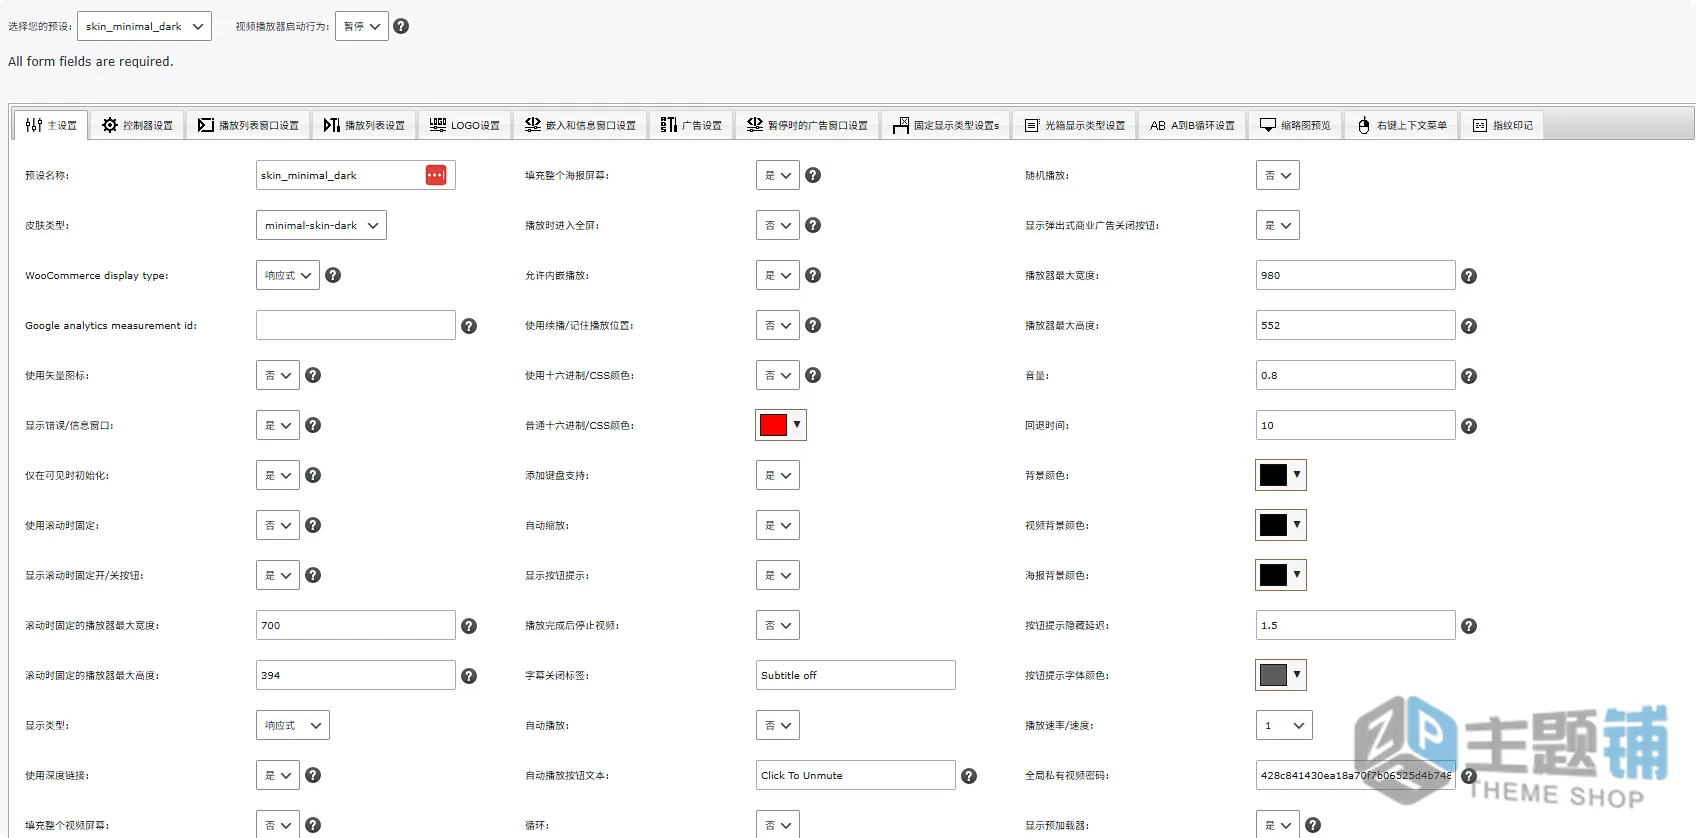Image resolution: width=1696 pixels, height=838 pixels.
Task: Open 视频播放器启动行为 dropdown showing 暂停
Action: point(362,26)
